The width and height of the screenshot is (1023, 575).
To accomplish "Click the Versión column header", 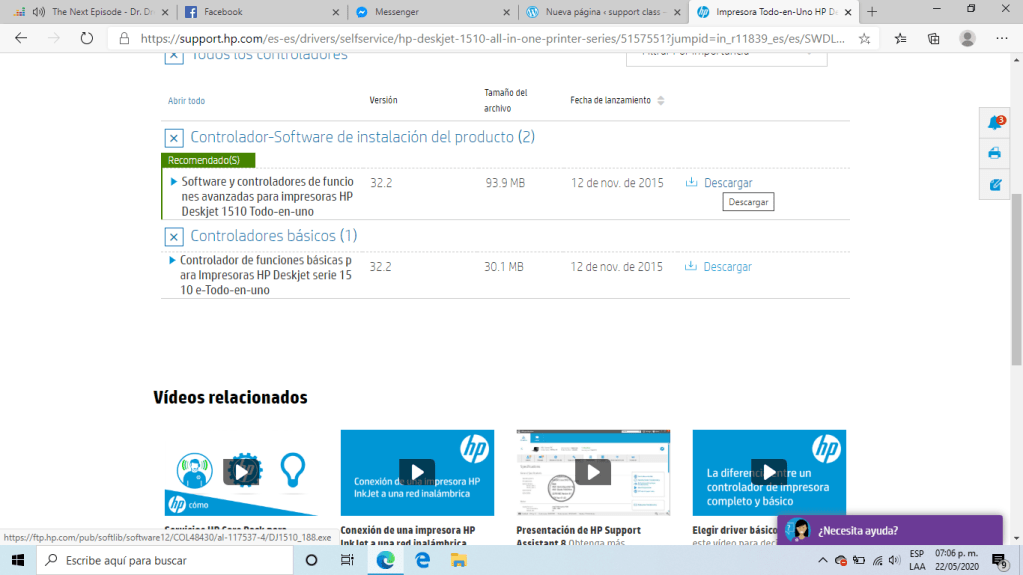I will 383,100.
